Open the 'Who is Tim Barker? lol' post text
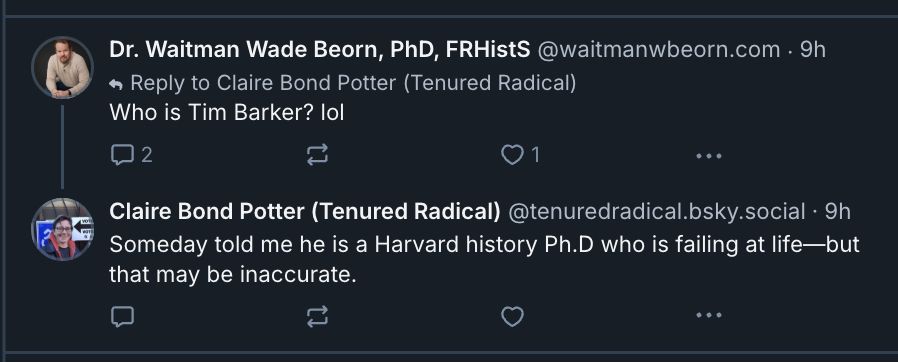The width and height of the screenshot is (898, 362). [227, 113]
